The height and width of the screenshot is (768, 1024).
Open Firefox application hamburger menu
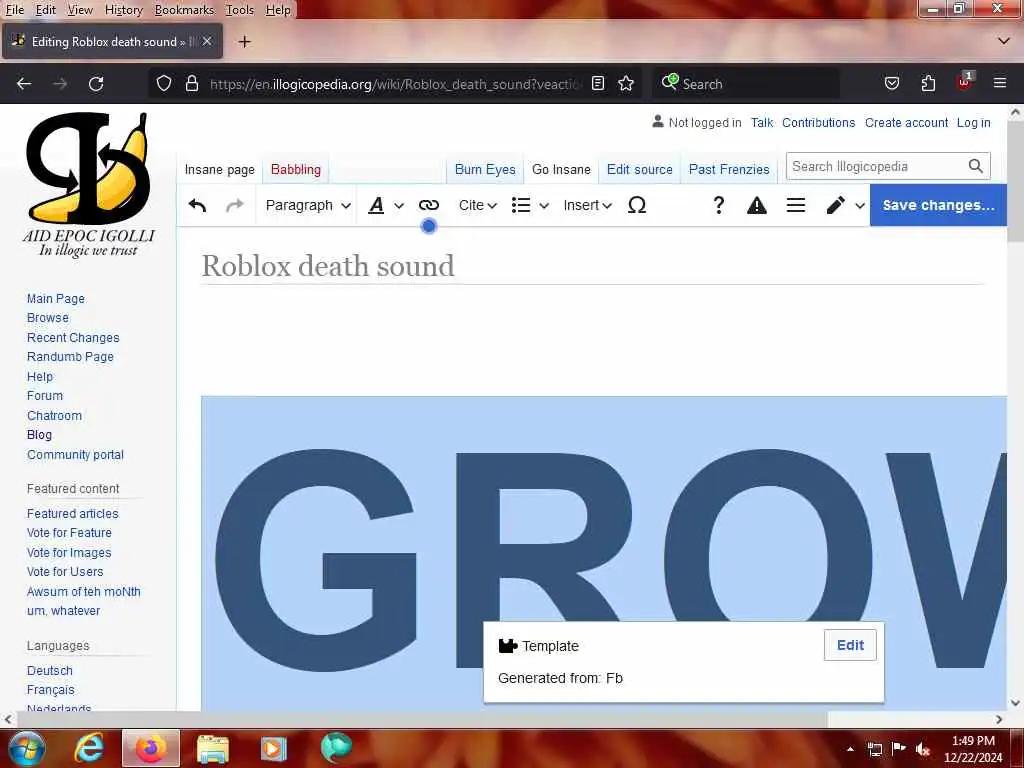tap(1000, 83)
